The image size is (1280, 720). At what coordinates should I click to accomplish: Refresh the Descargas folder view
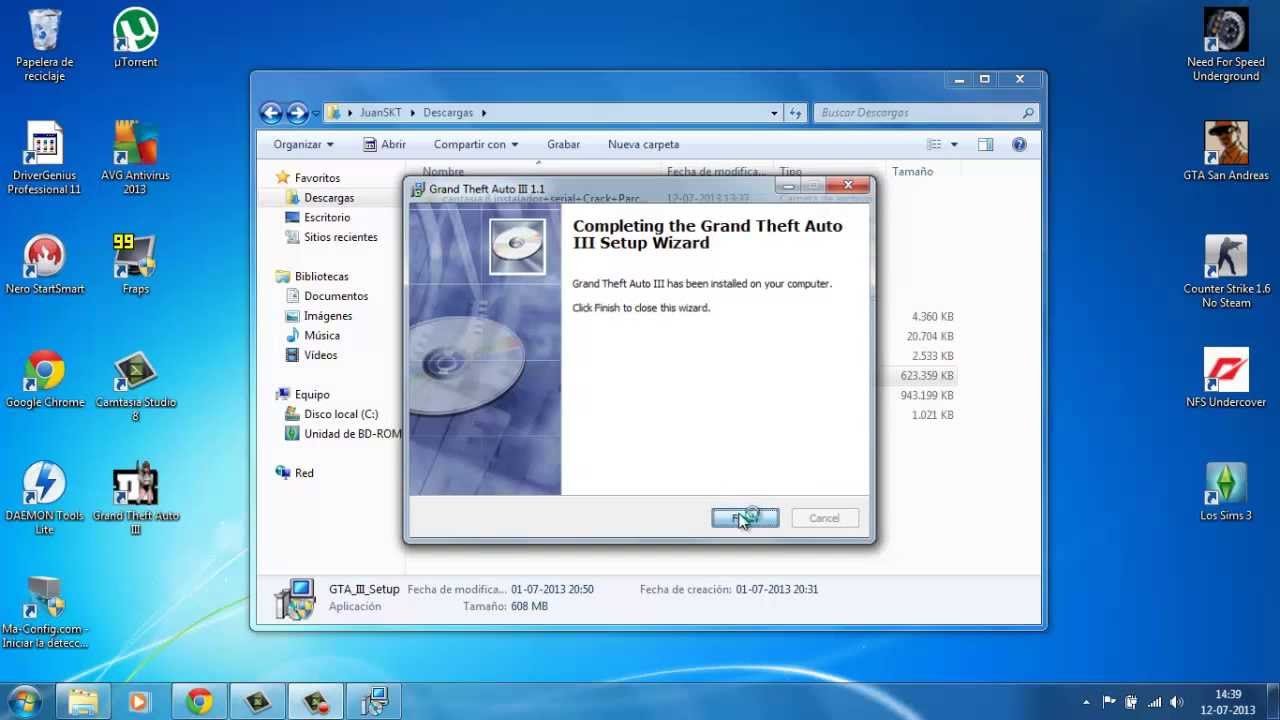tap(795, 113)
